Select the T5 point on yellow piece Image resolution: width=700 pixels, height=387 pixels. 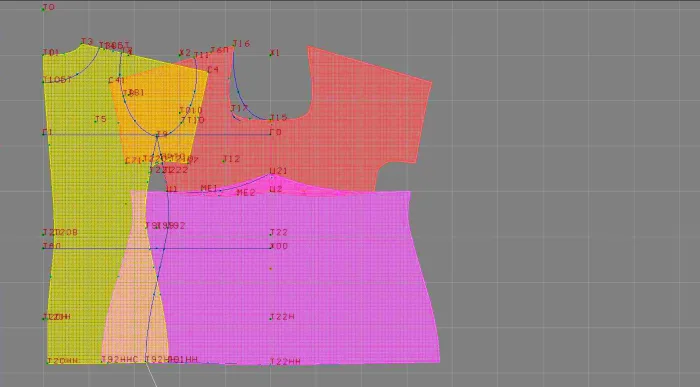click(96, 121)
